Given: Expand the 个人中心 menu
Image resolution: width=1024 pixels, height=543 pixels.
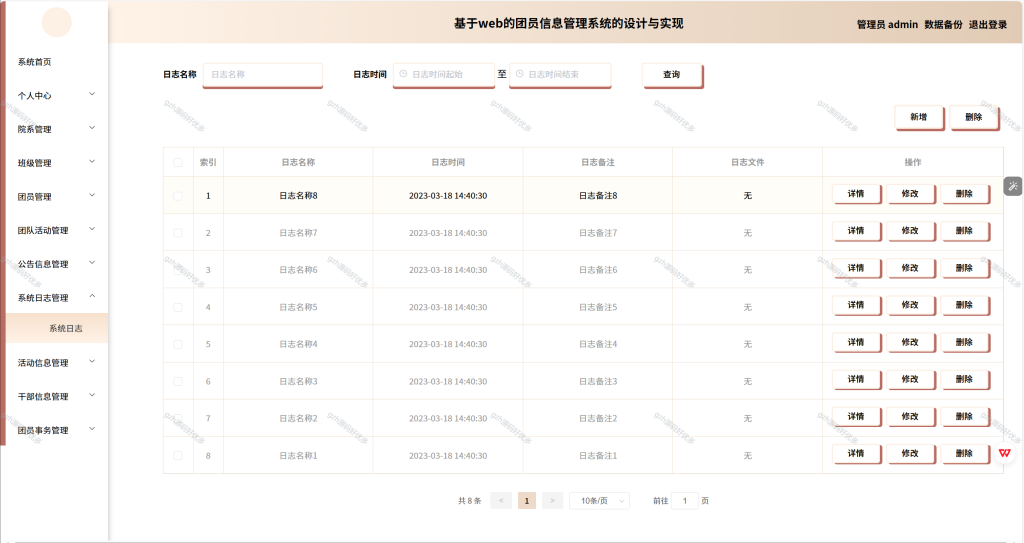Looking at the screenshot, I should point(56,95).
